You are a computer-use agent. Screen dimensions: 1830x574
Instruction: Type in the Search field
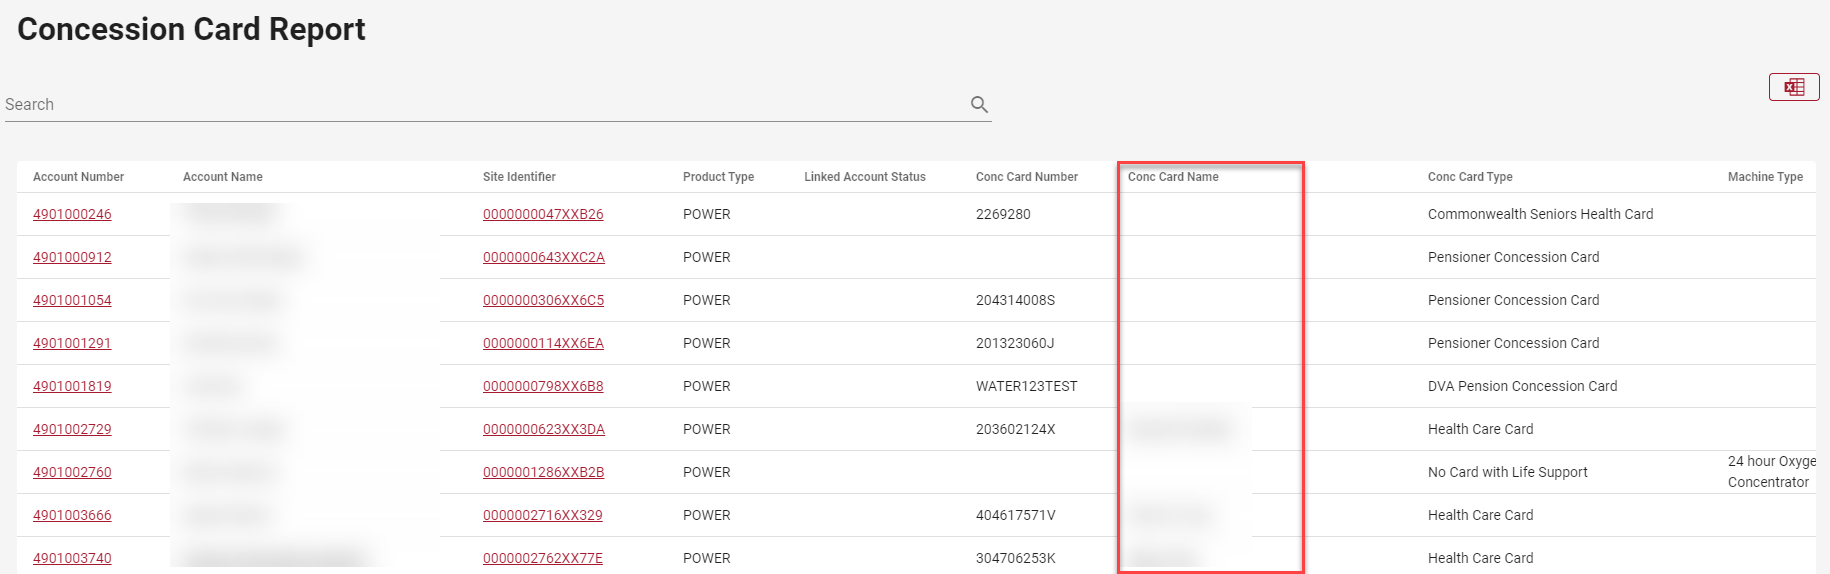point(480,104)
